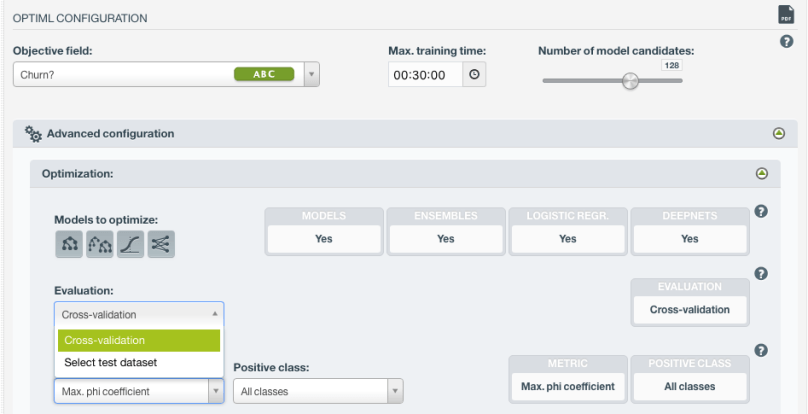Click the Optimization: section header label
The width and height of the screenshot is (808, 414).
(77, 174)
